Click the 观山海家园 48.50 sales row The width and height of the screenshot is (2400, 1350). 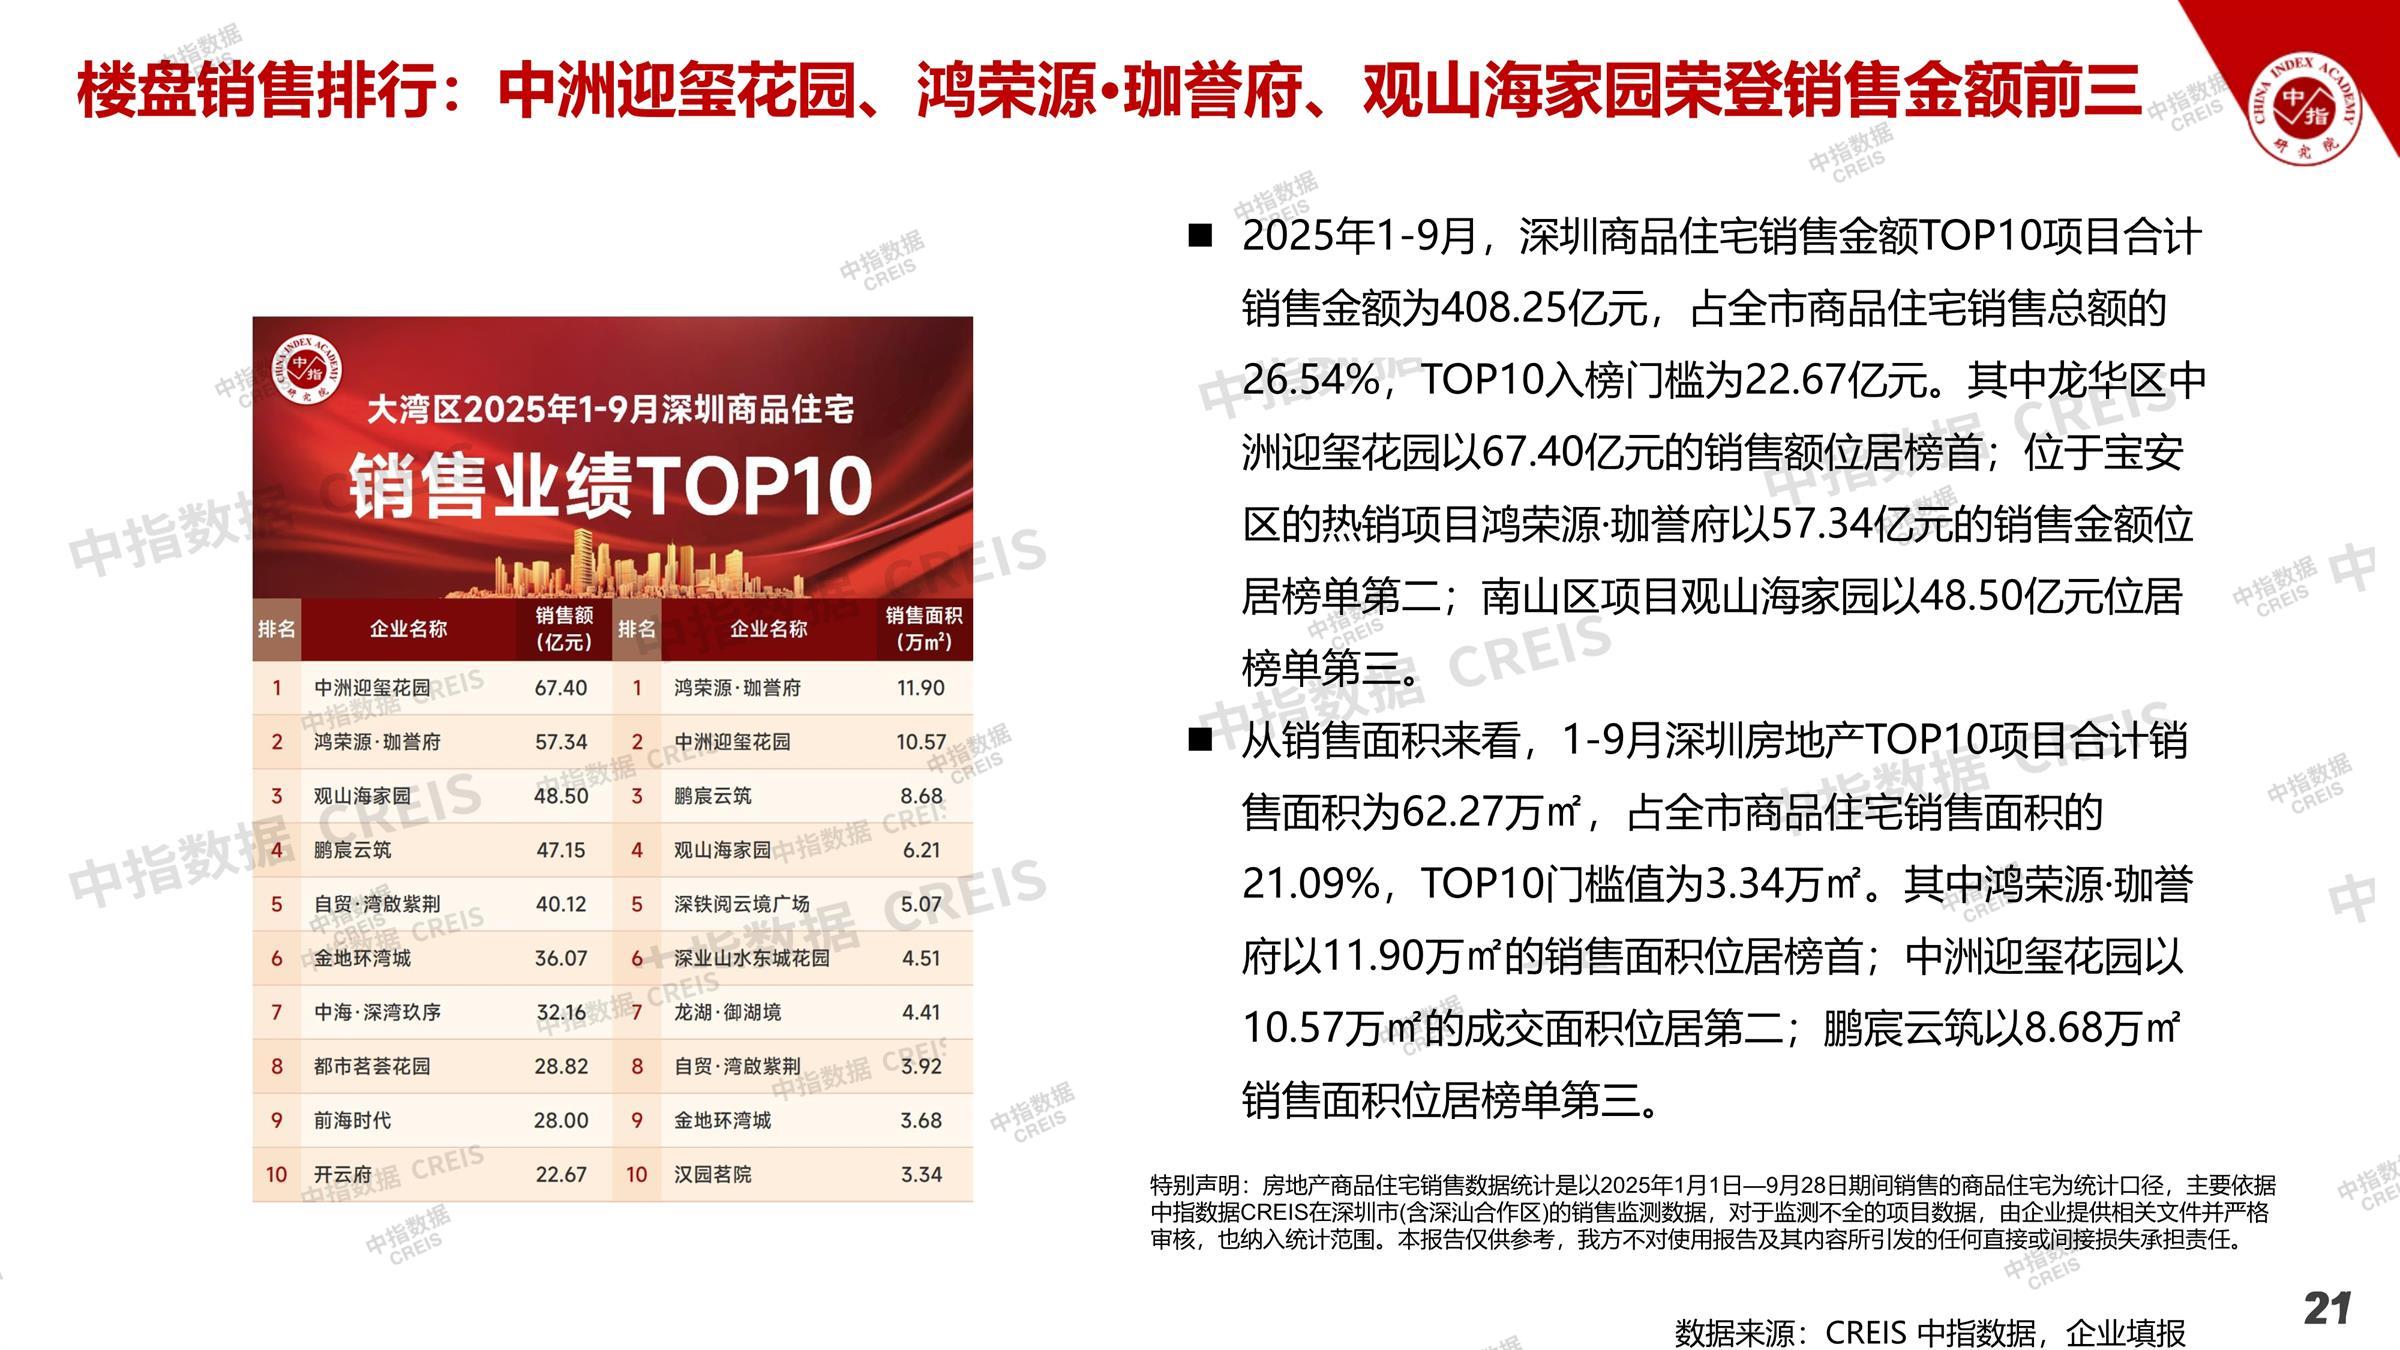[432, 796]
